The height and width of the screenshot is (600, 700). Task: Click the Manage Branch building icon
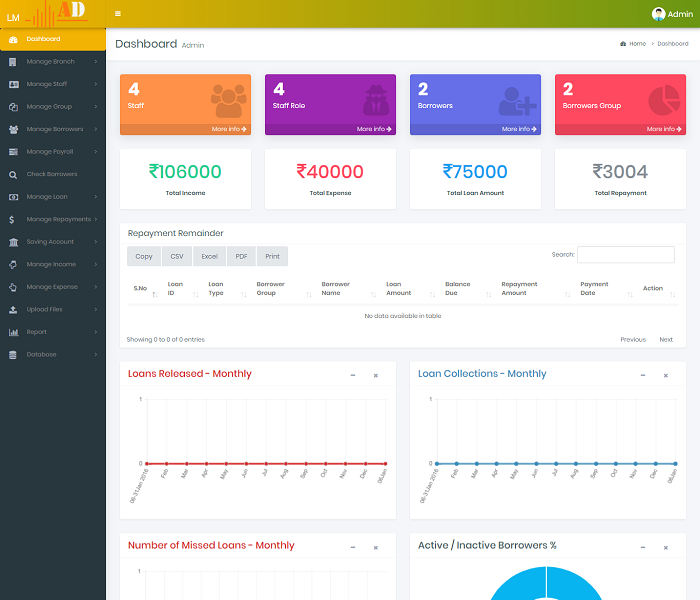(x=13, y=62)
